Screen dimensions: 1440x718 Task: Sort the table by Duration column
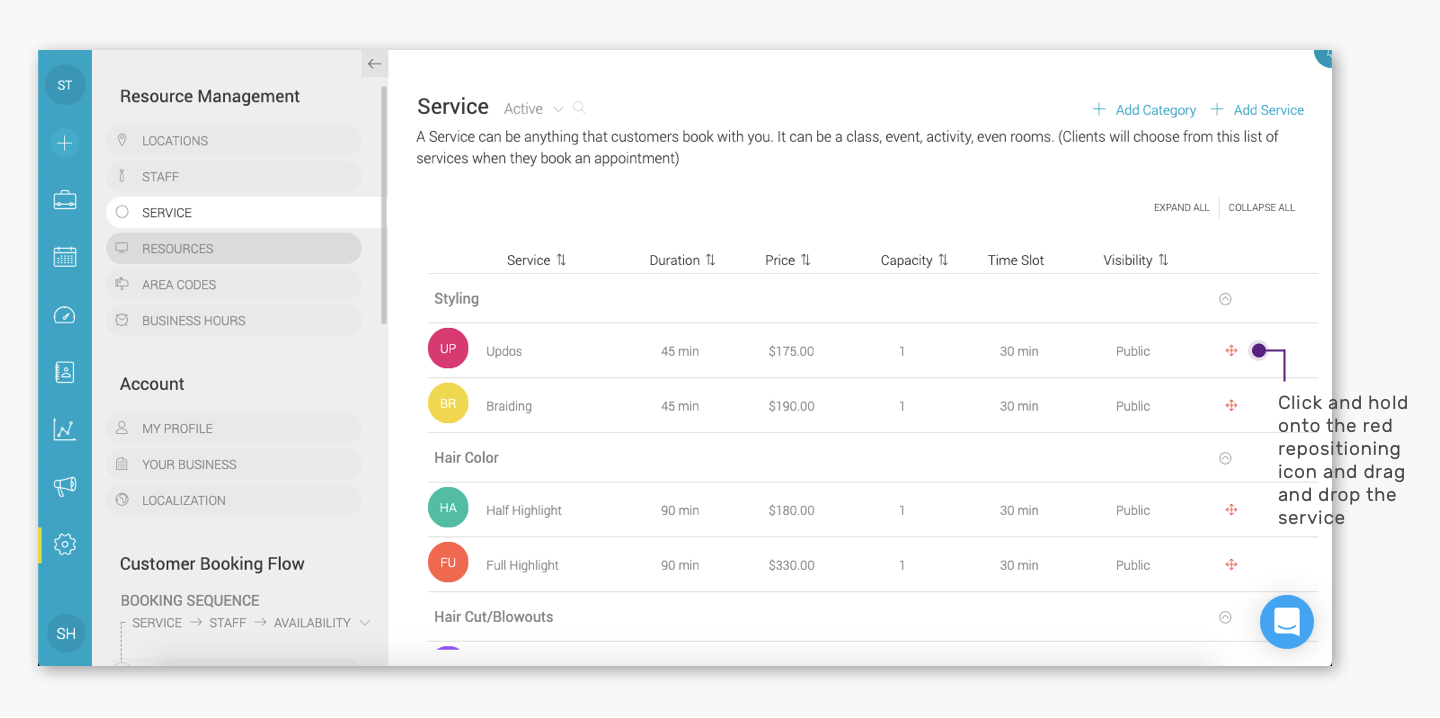[x=683, y=260]
